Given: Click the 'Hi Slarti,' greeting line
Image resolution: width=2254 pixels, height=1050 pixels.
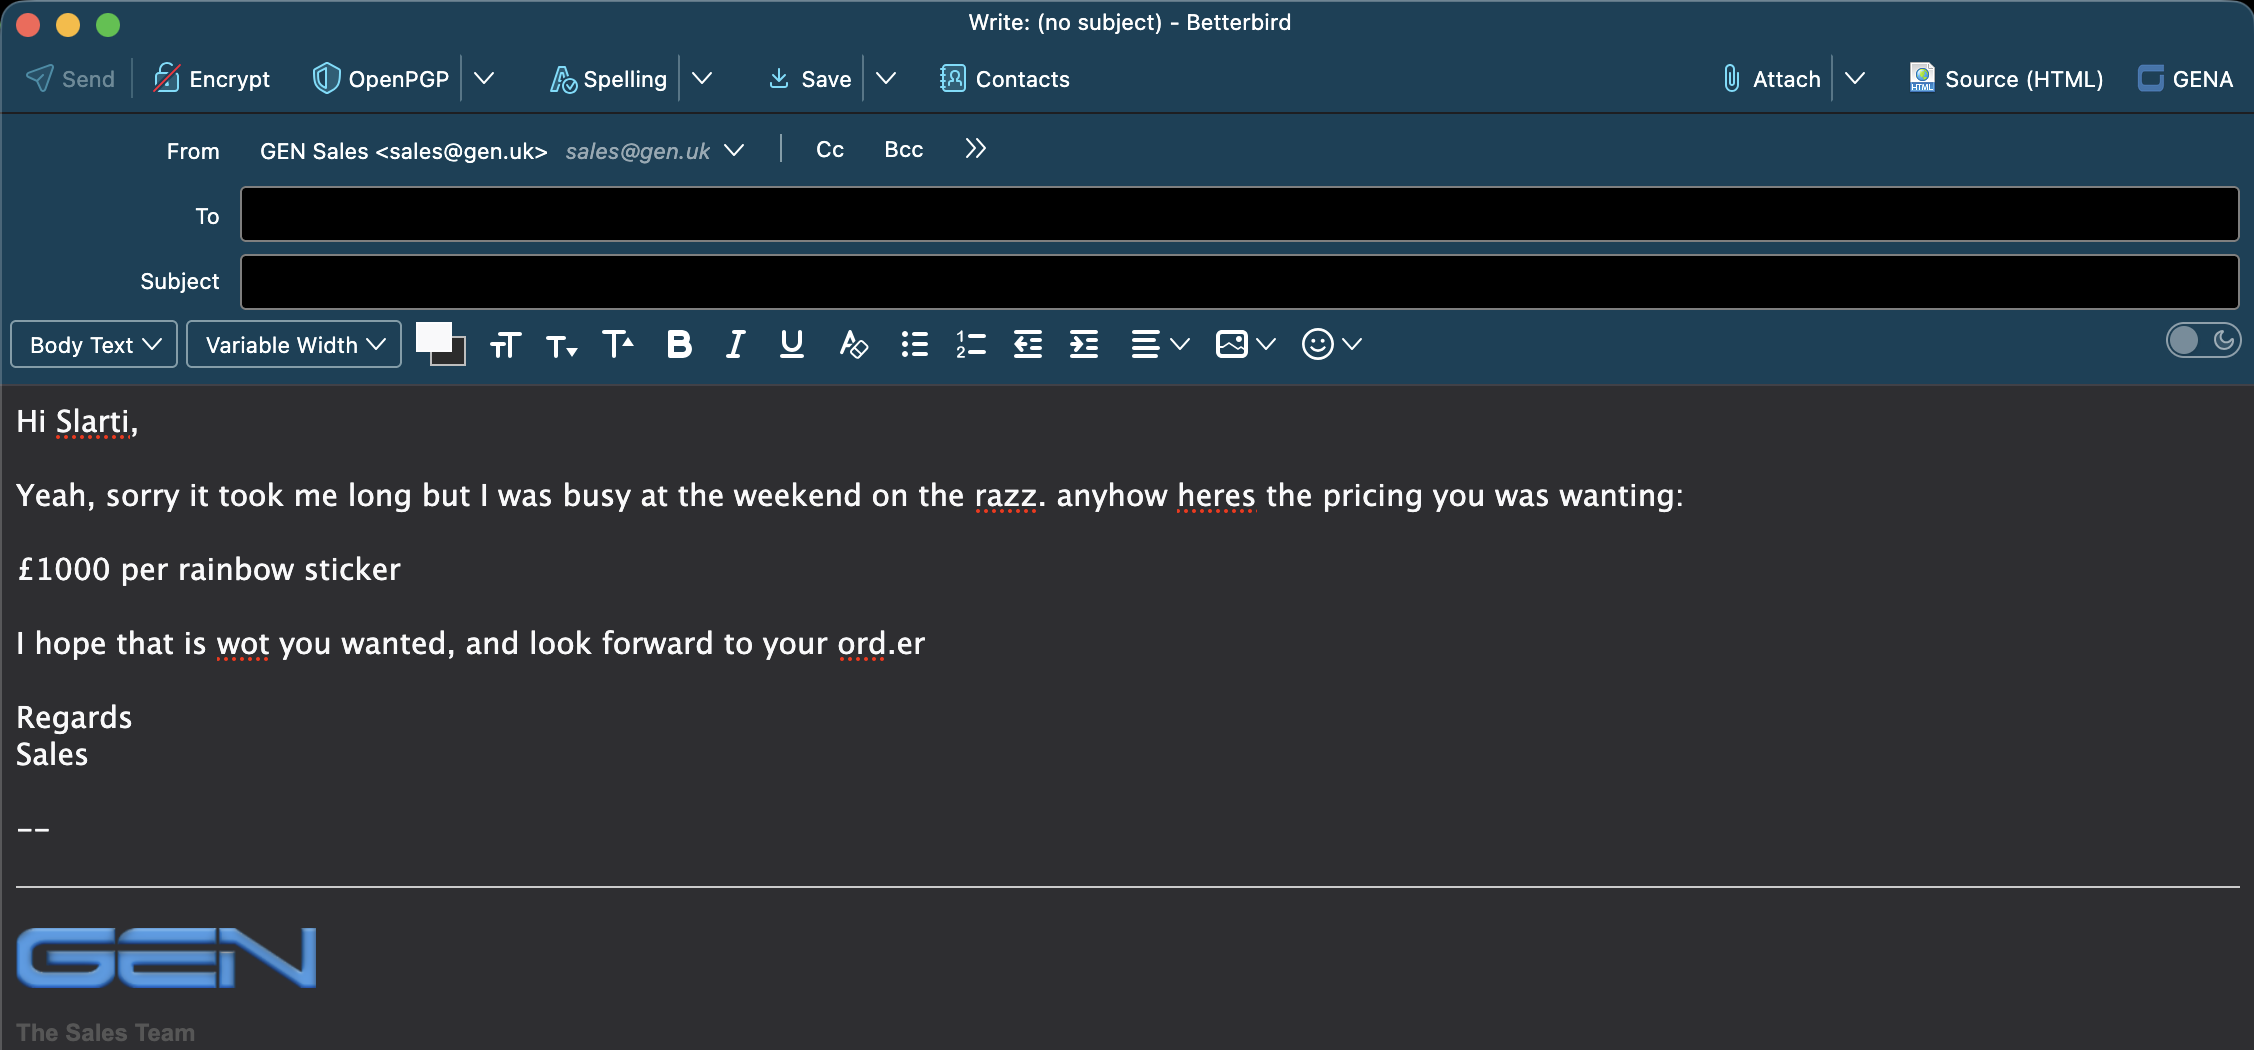Looking at the screenshot, I should coord(77,422).
